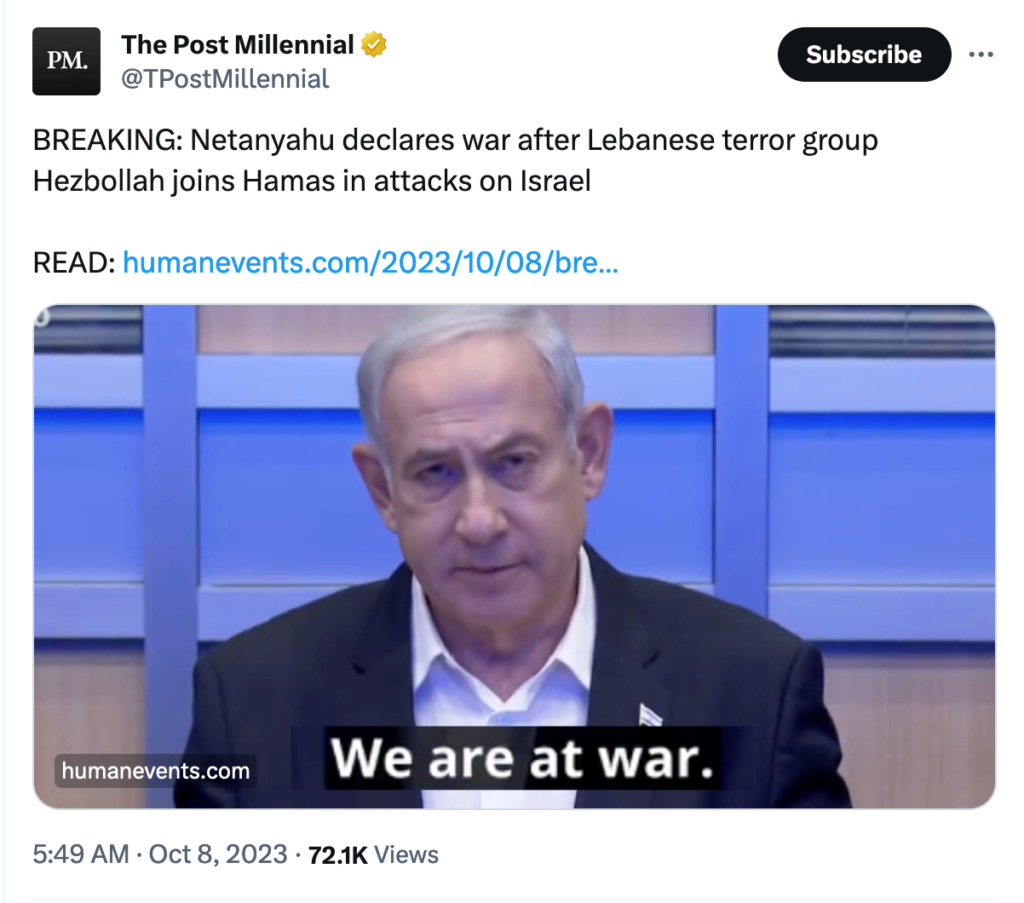Click the PM. logo text
The height and width of the screenshot is (903, 1024).
(67, 61)
